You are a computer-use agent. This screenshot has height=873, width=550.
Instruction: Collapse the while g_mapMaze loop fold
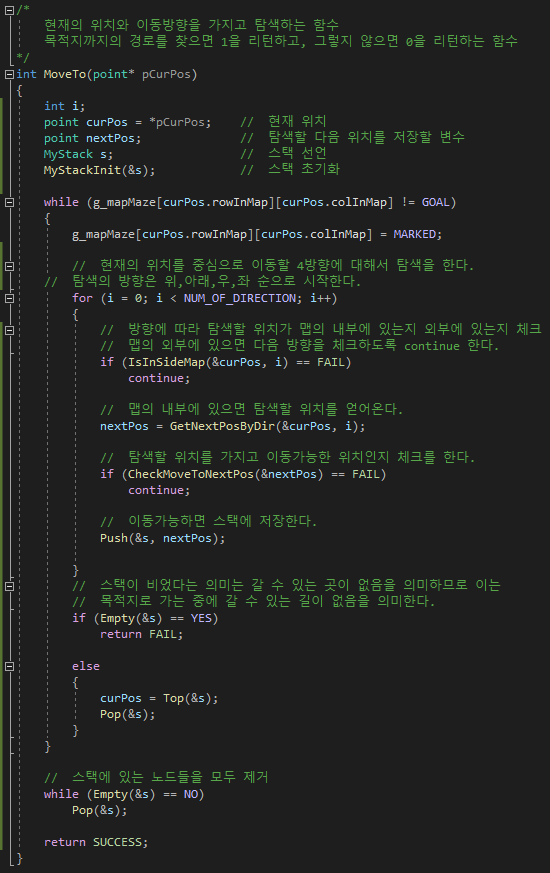point(9,202)
